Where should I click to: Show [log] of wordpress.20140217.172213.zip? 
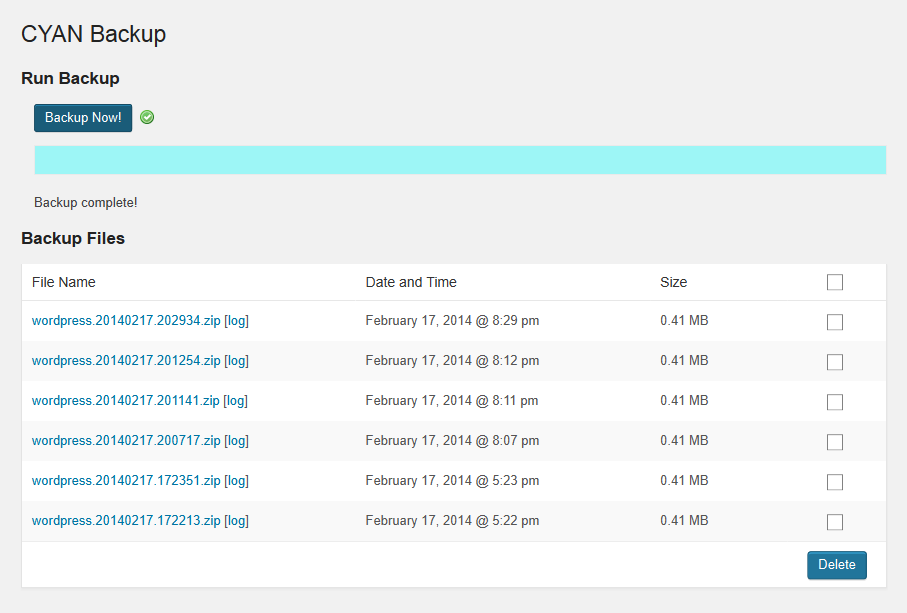237,520
